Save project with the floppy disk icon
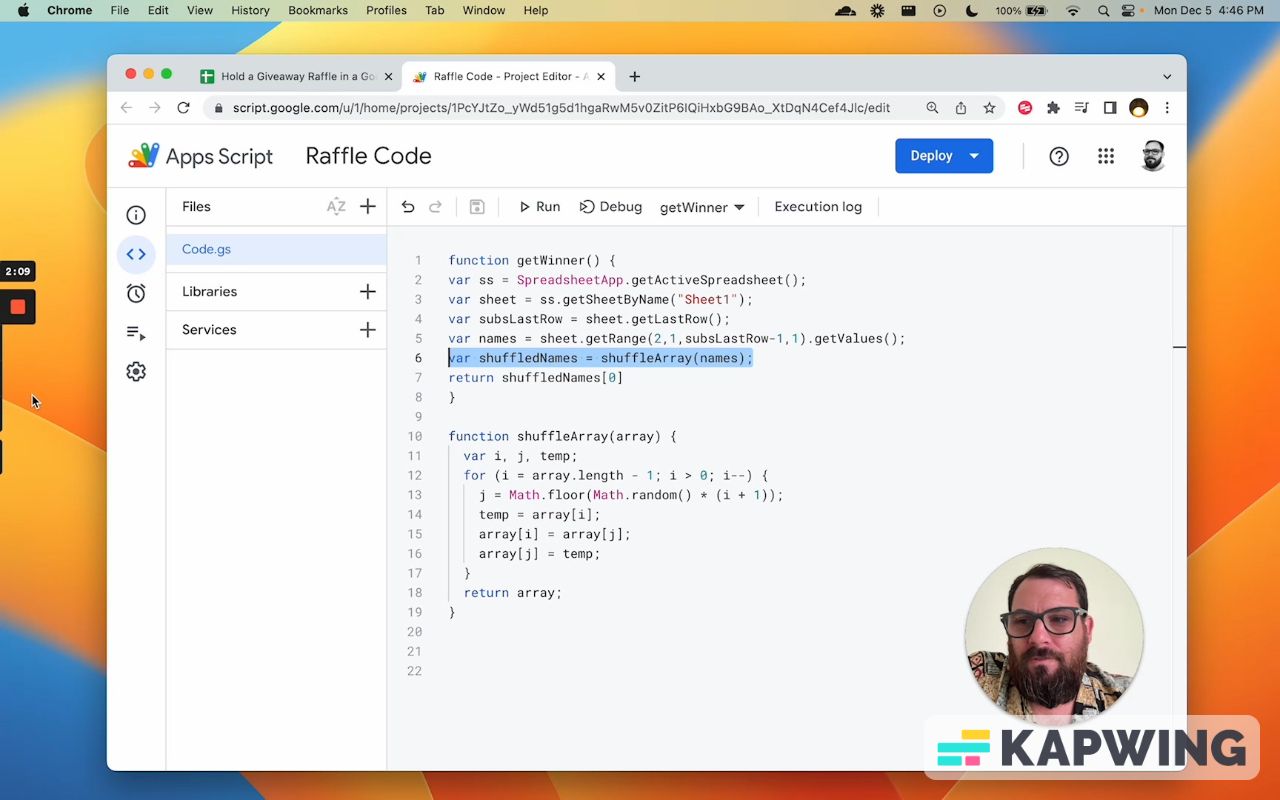This screenshot has width=1280, height=800. point(477,207)
